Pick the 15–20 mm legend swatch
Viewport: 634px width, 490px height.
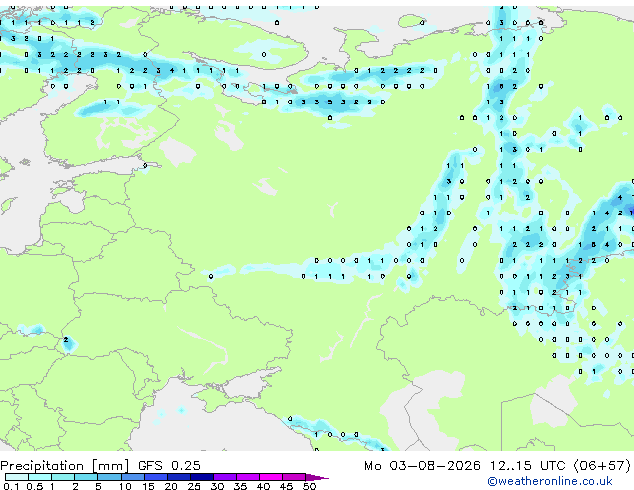(155, 477)
